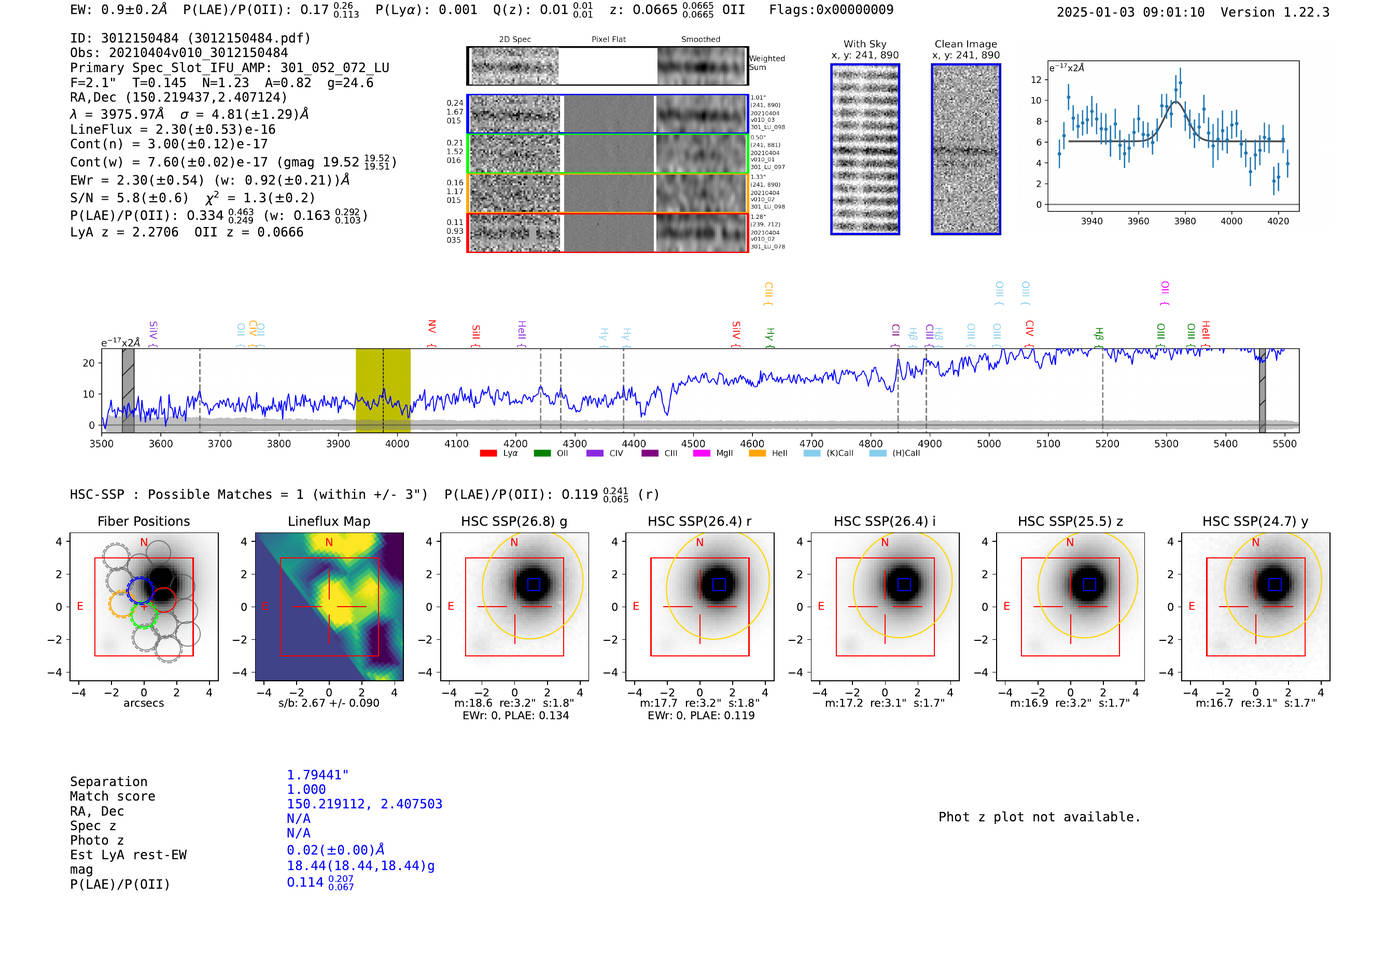Click the Est LyA rest-EW value 0.02(±0.00)Å

[x=336, y=850]
